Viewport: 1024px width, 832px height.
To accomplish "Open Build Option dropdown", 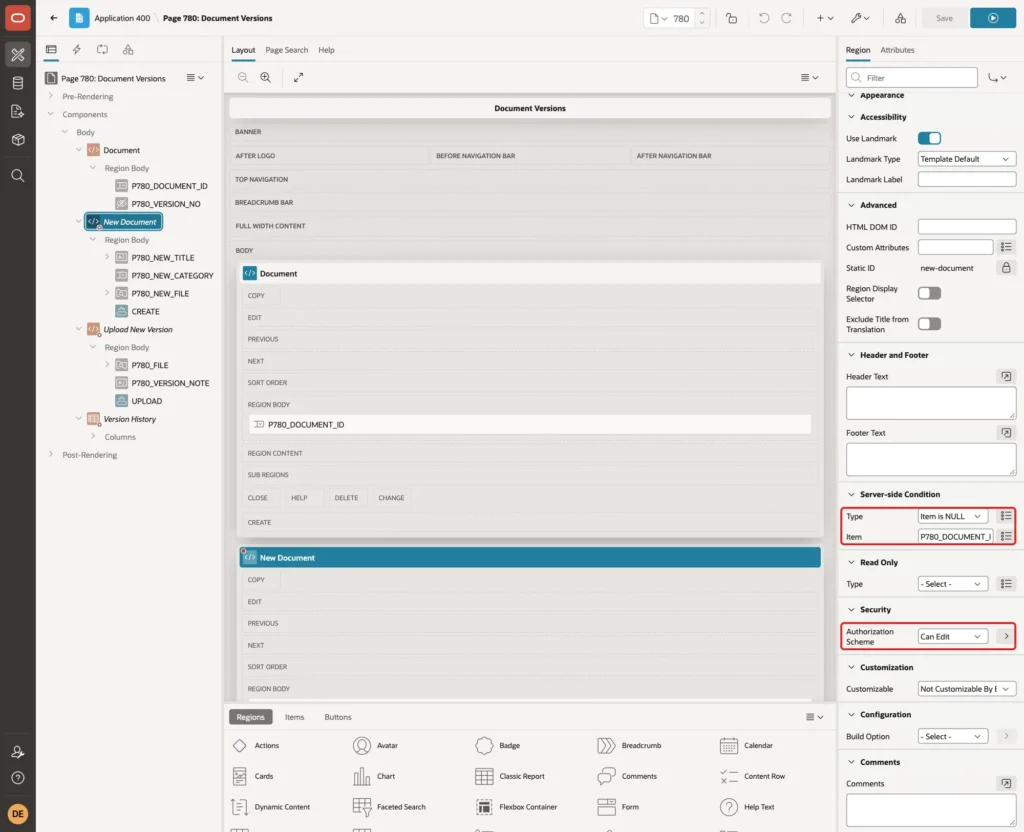I will [952, 736].
